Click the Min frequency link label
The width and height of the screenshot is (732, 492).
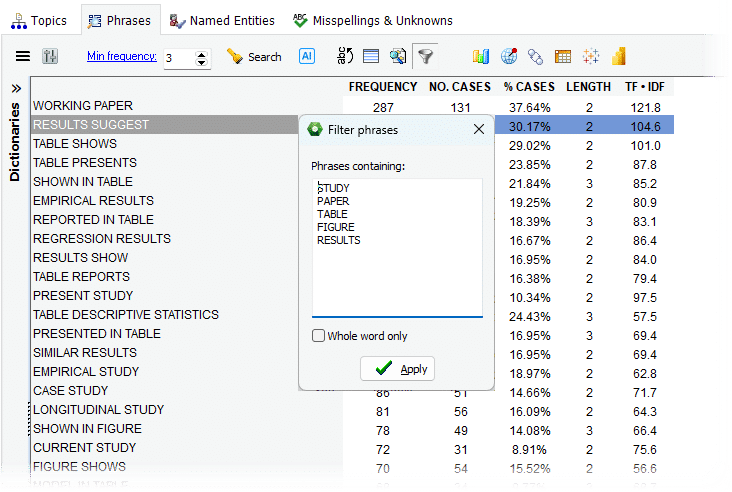click(122, 57)
